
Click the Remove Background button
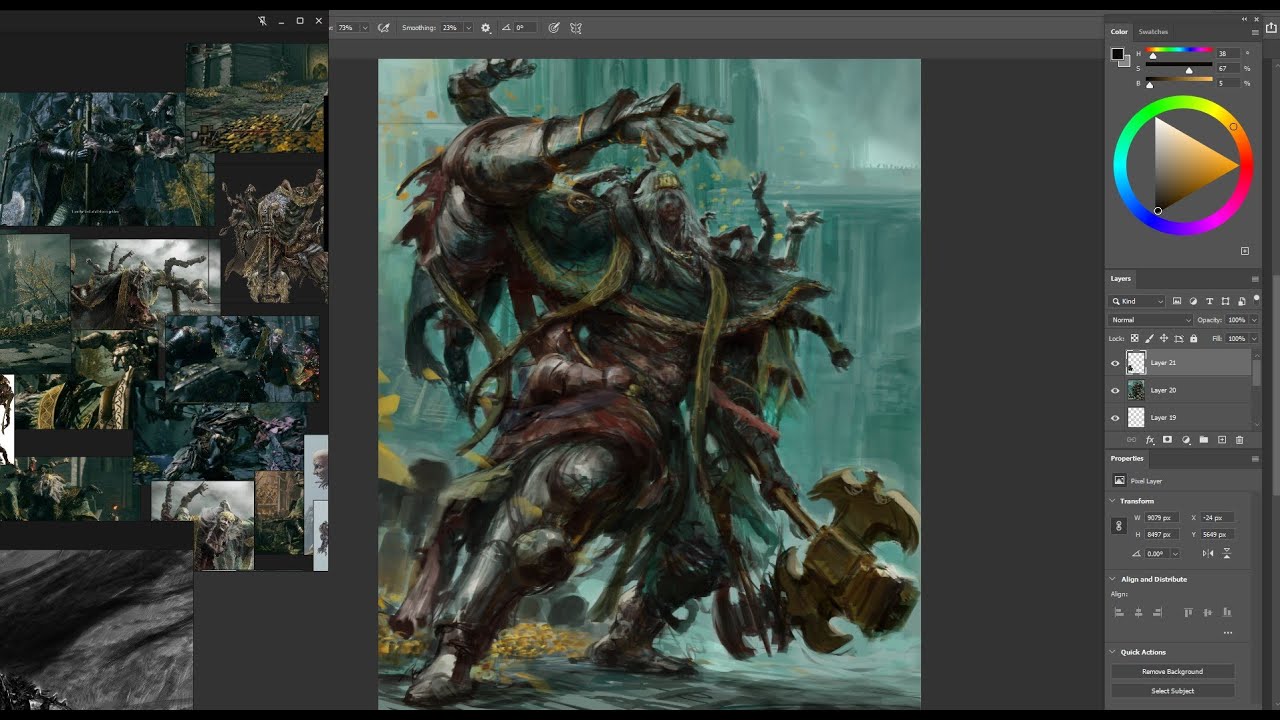click(x=1172, y=671)
